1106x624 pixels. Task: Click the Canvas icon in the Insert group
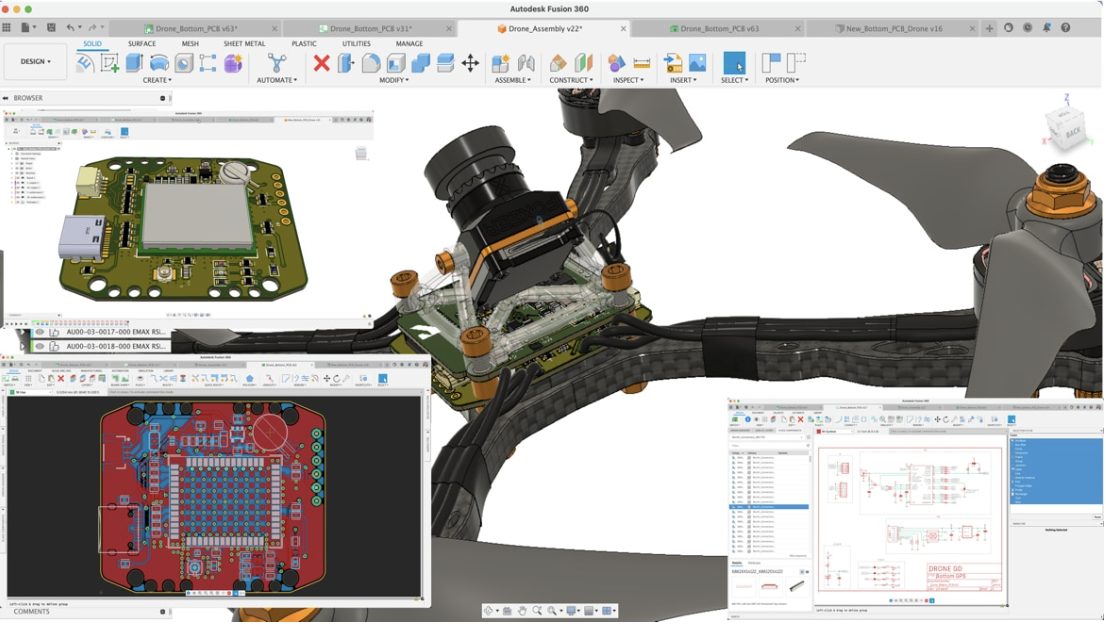coord(697,61)
